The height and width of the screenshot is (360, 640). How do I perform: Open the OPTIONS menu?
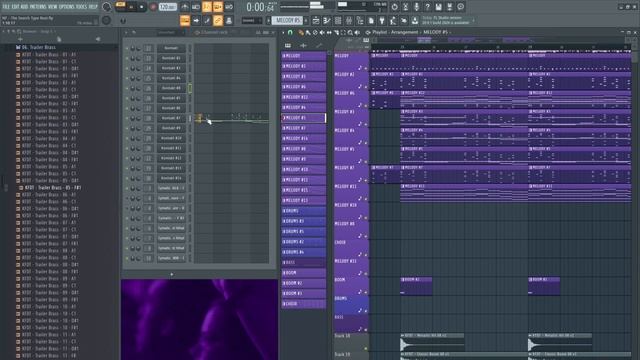(x=67, y=7)
